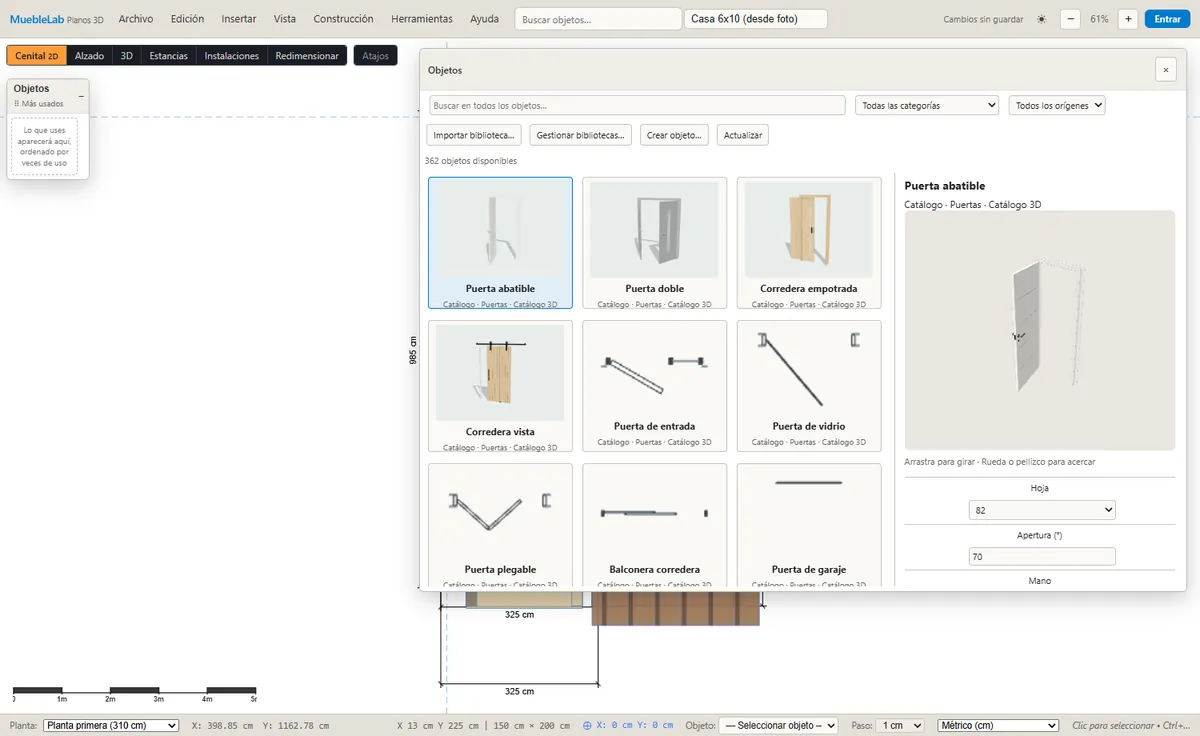Select the Balconera corredera card
The width and height of the screenshot is (1200, 736).
point(655,525)
